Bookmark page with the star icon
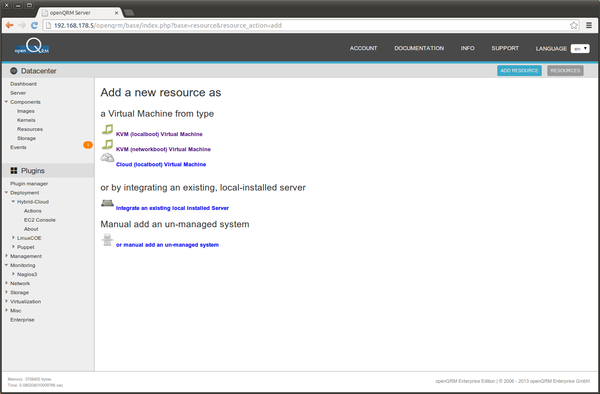Image resolution: width=600 pixels, height=394 pixels. (574, 25)
